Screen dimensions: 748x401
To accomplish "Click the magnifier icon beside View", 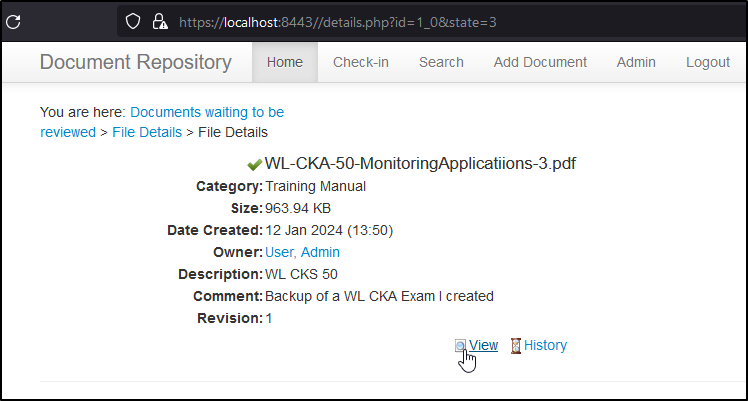I will [x=460, y=345].
